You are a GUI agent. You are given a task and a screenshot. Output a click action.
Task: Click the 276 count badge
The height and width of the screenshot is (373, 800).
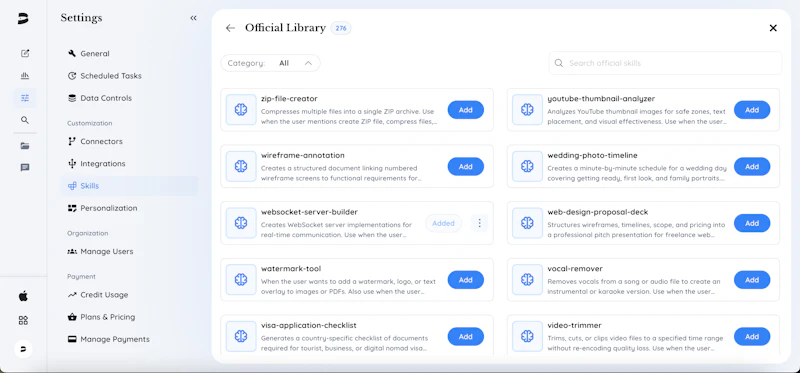point(341,28)
